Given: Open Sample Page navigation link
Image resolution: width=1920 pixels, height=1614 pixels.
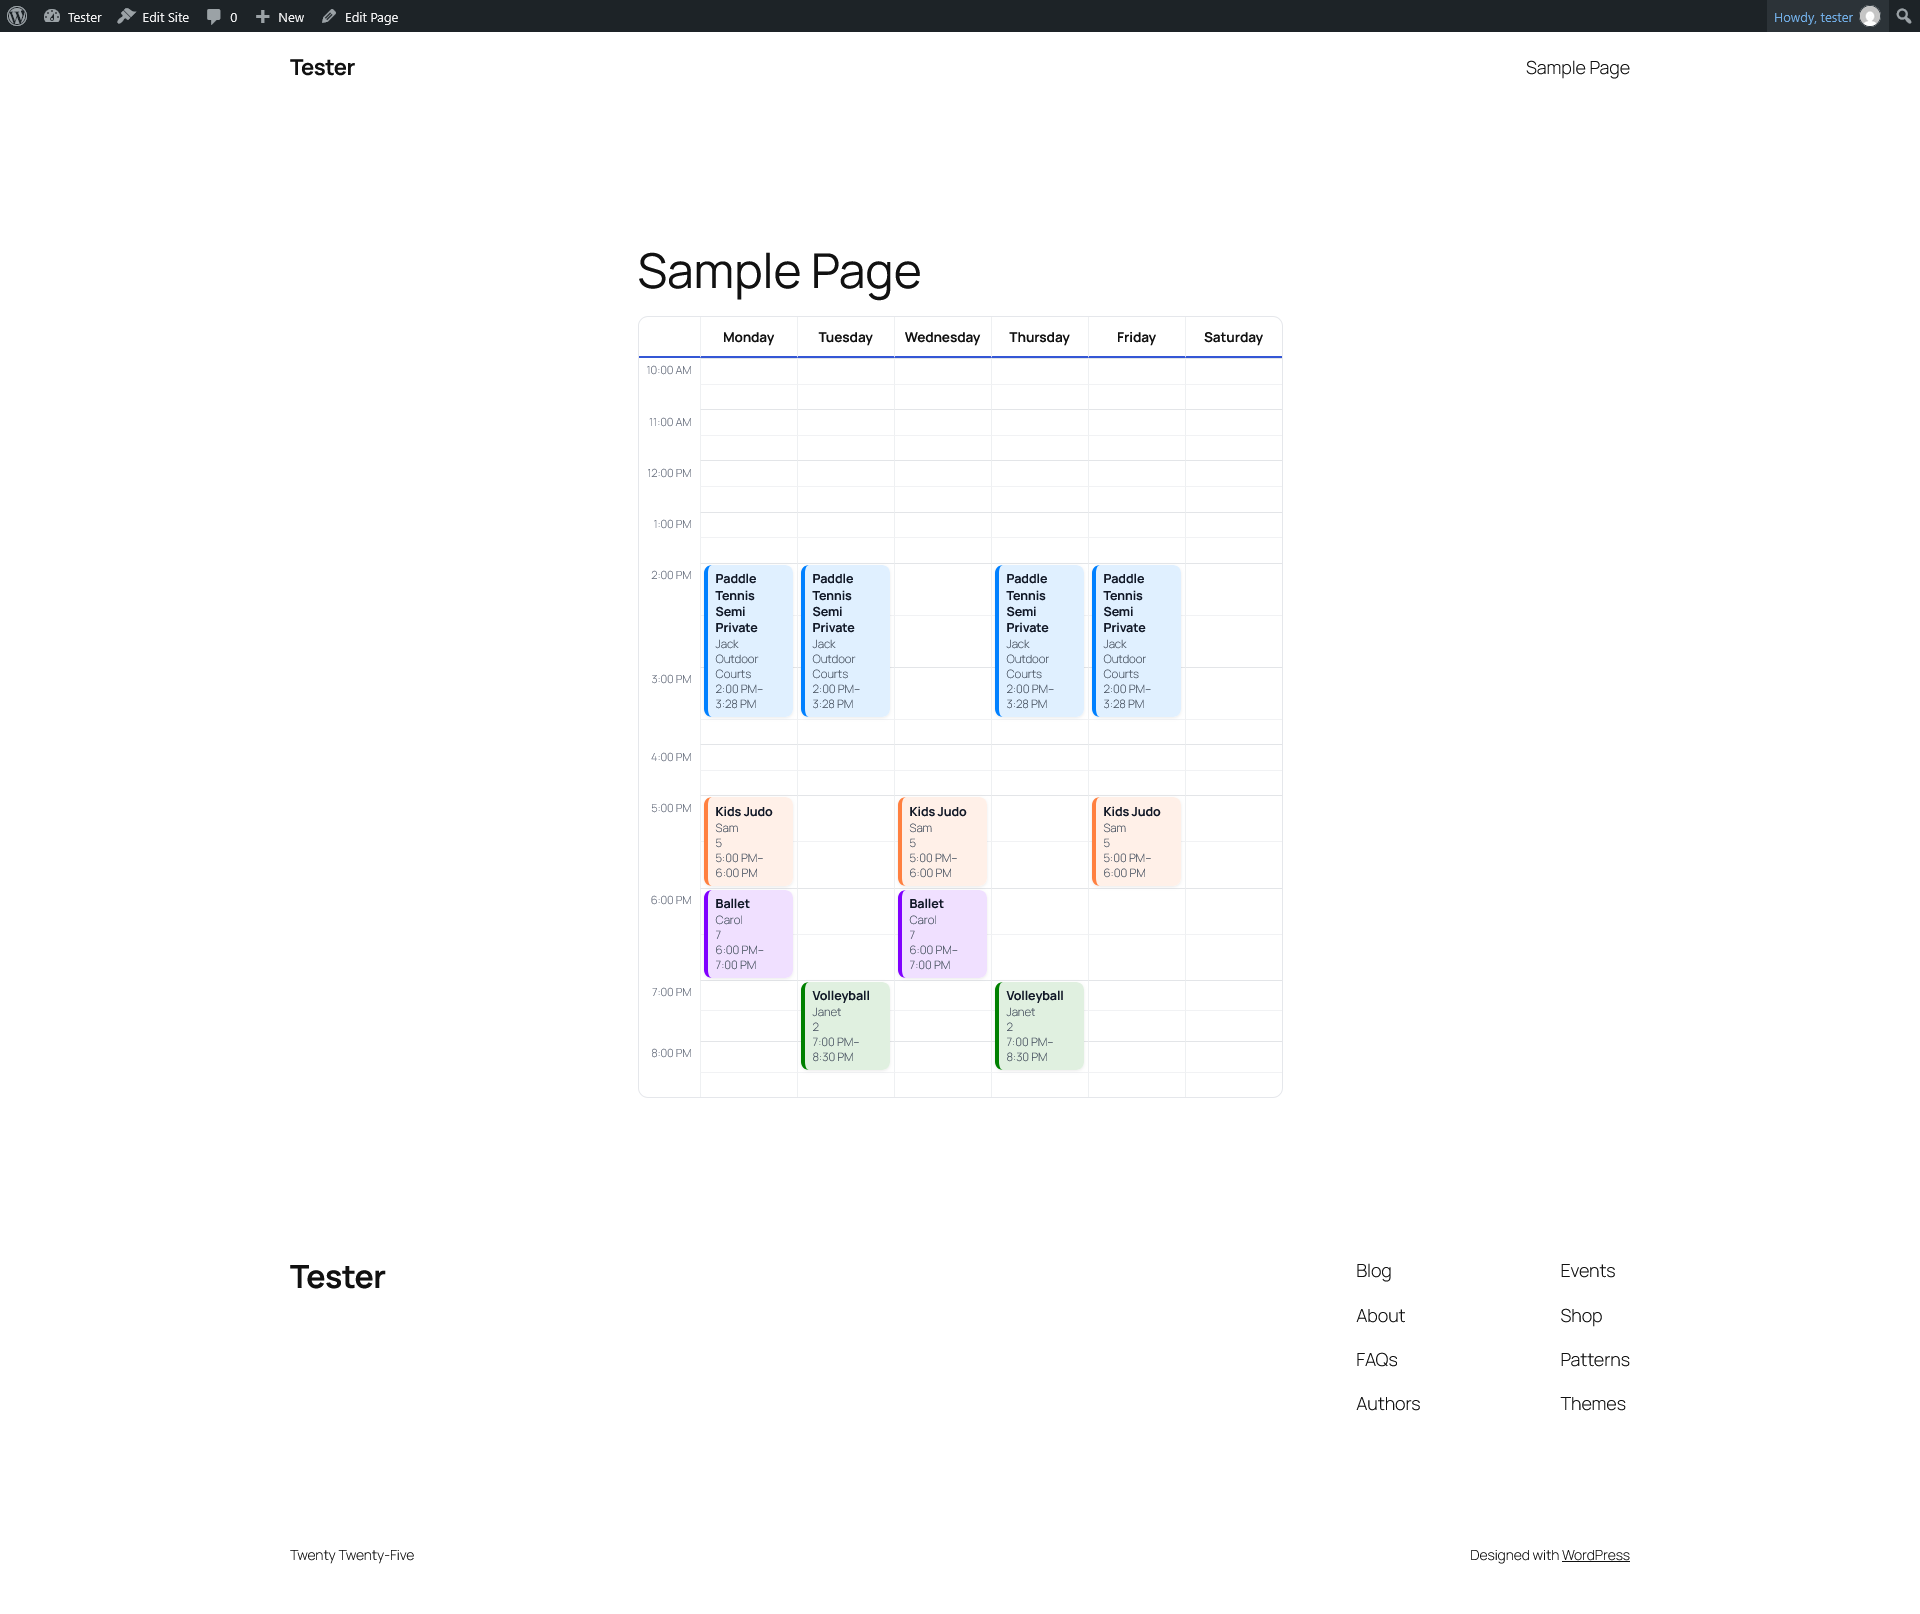Looking at the screenshot, I should [x=1577, y=67].
